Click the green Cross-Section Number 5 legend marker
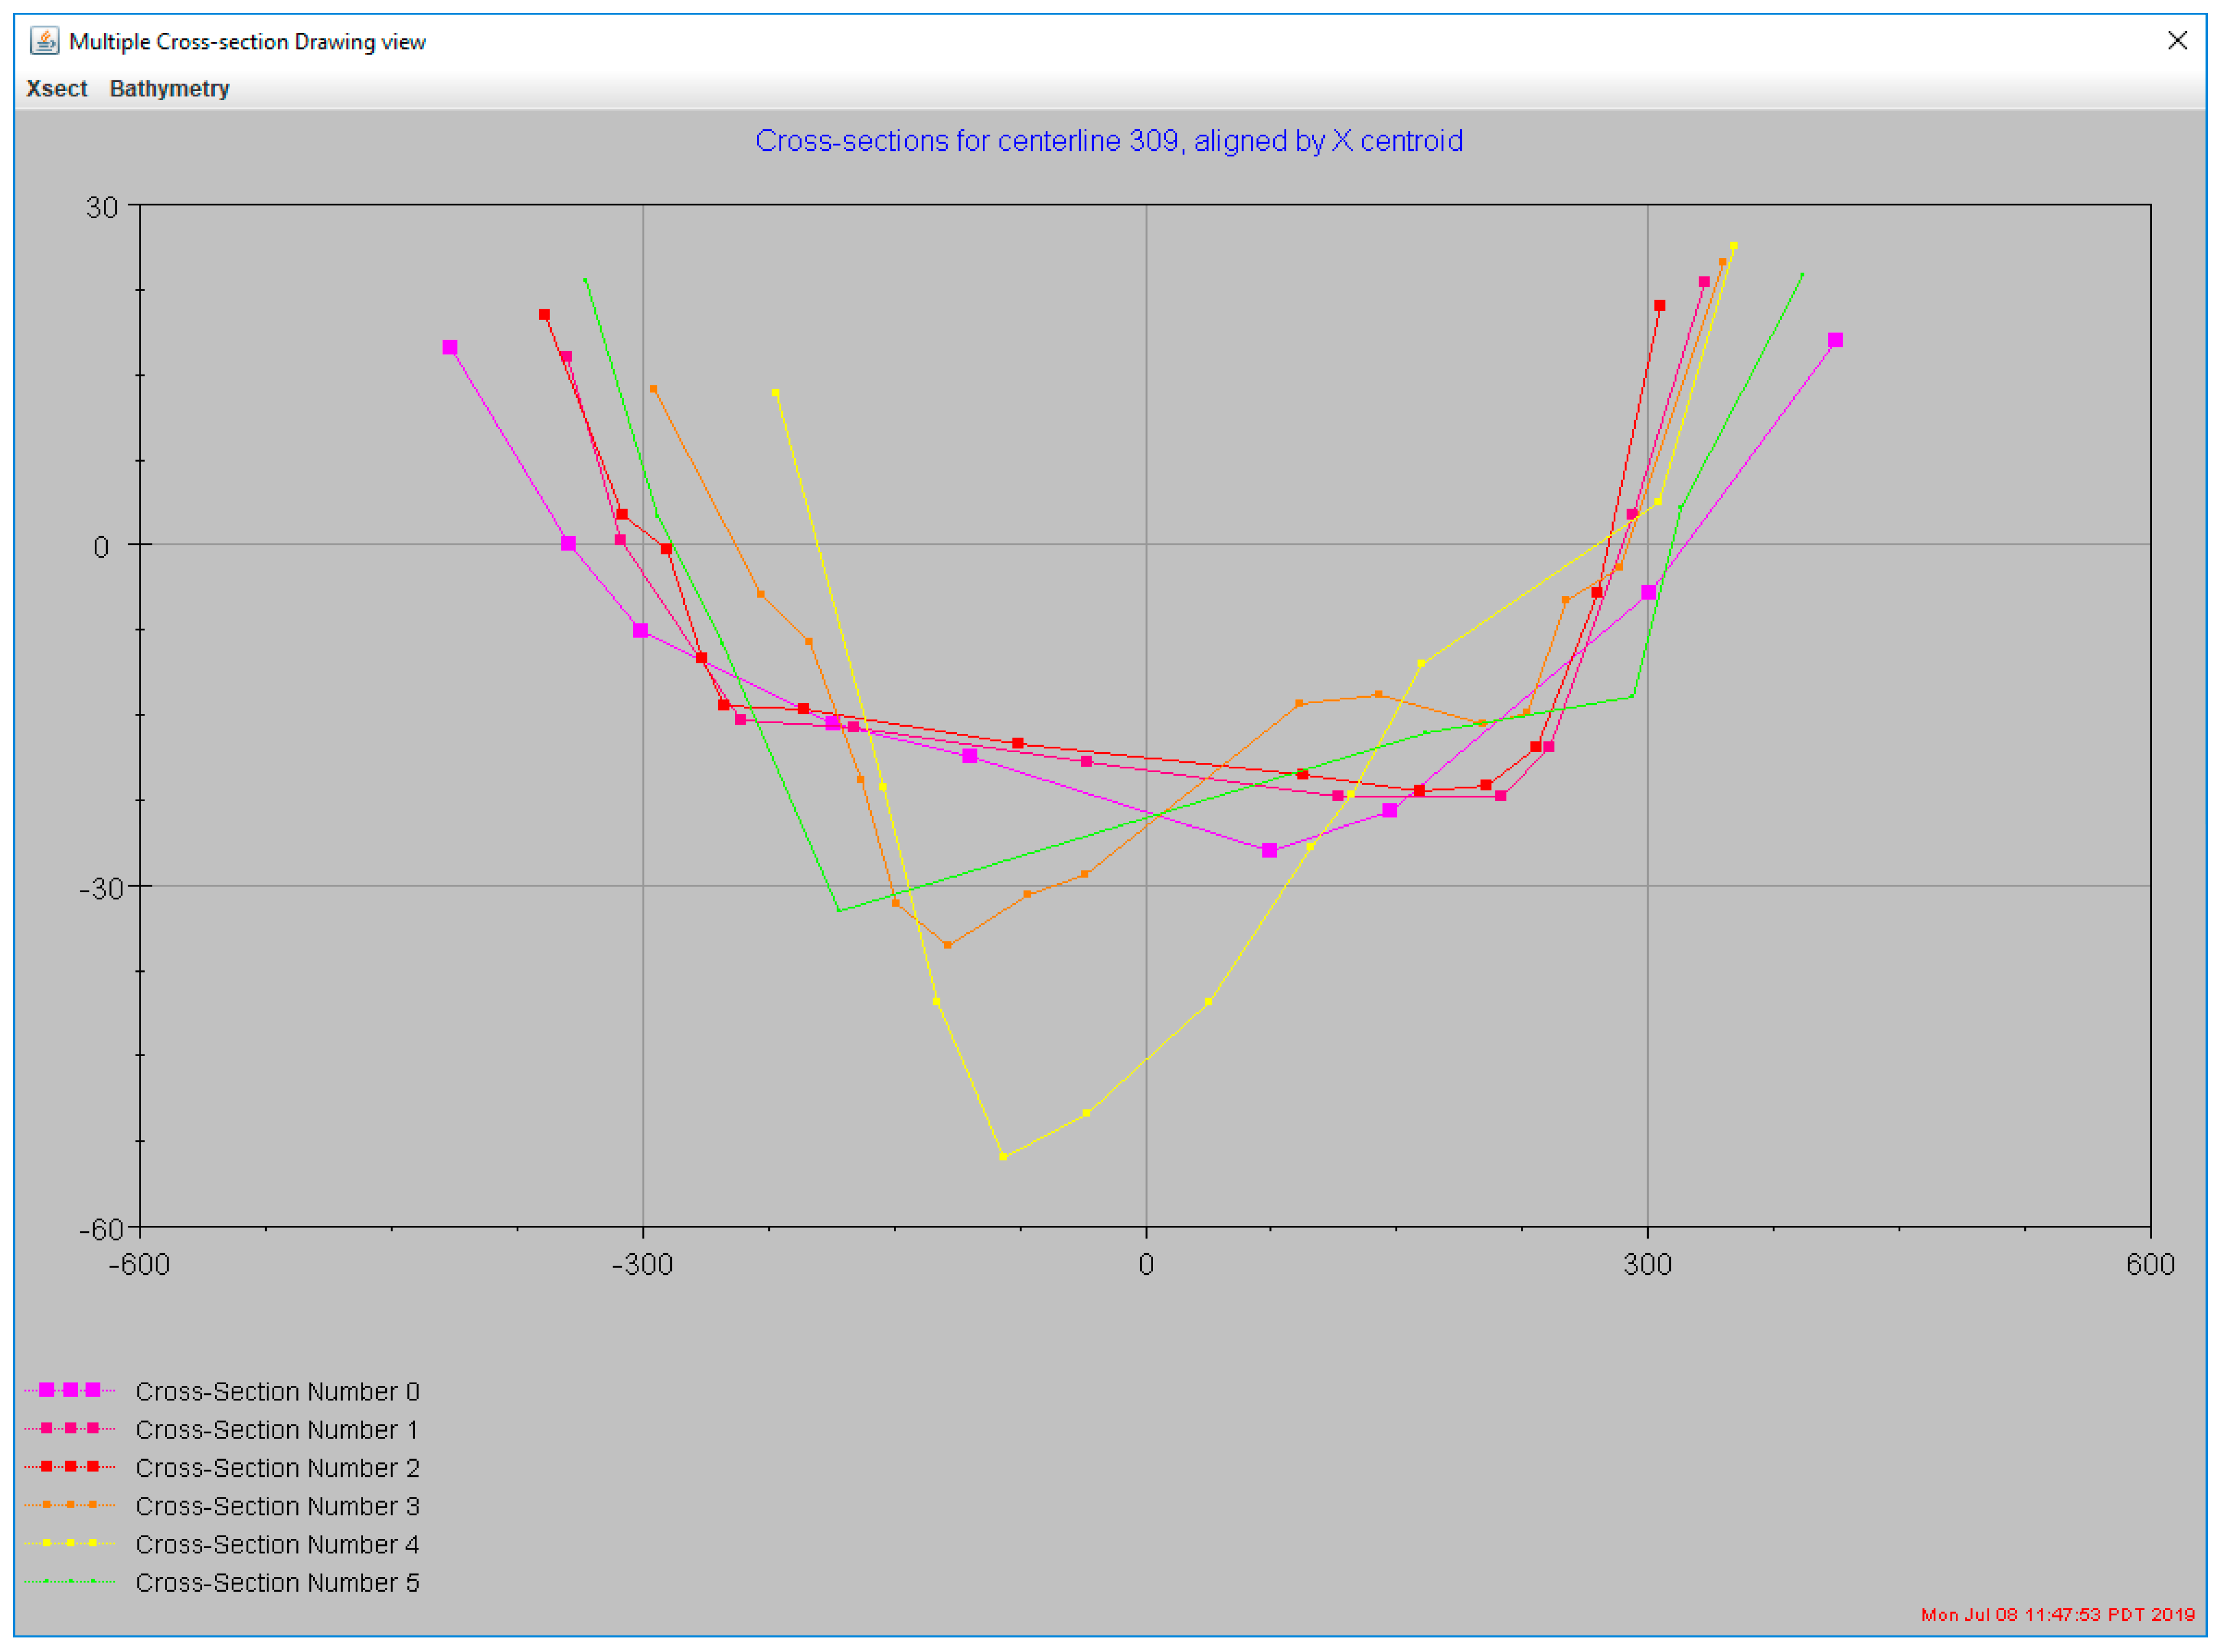 [x=69, y=1581]
